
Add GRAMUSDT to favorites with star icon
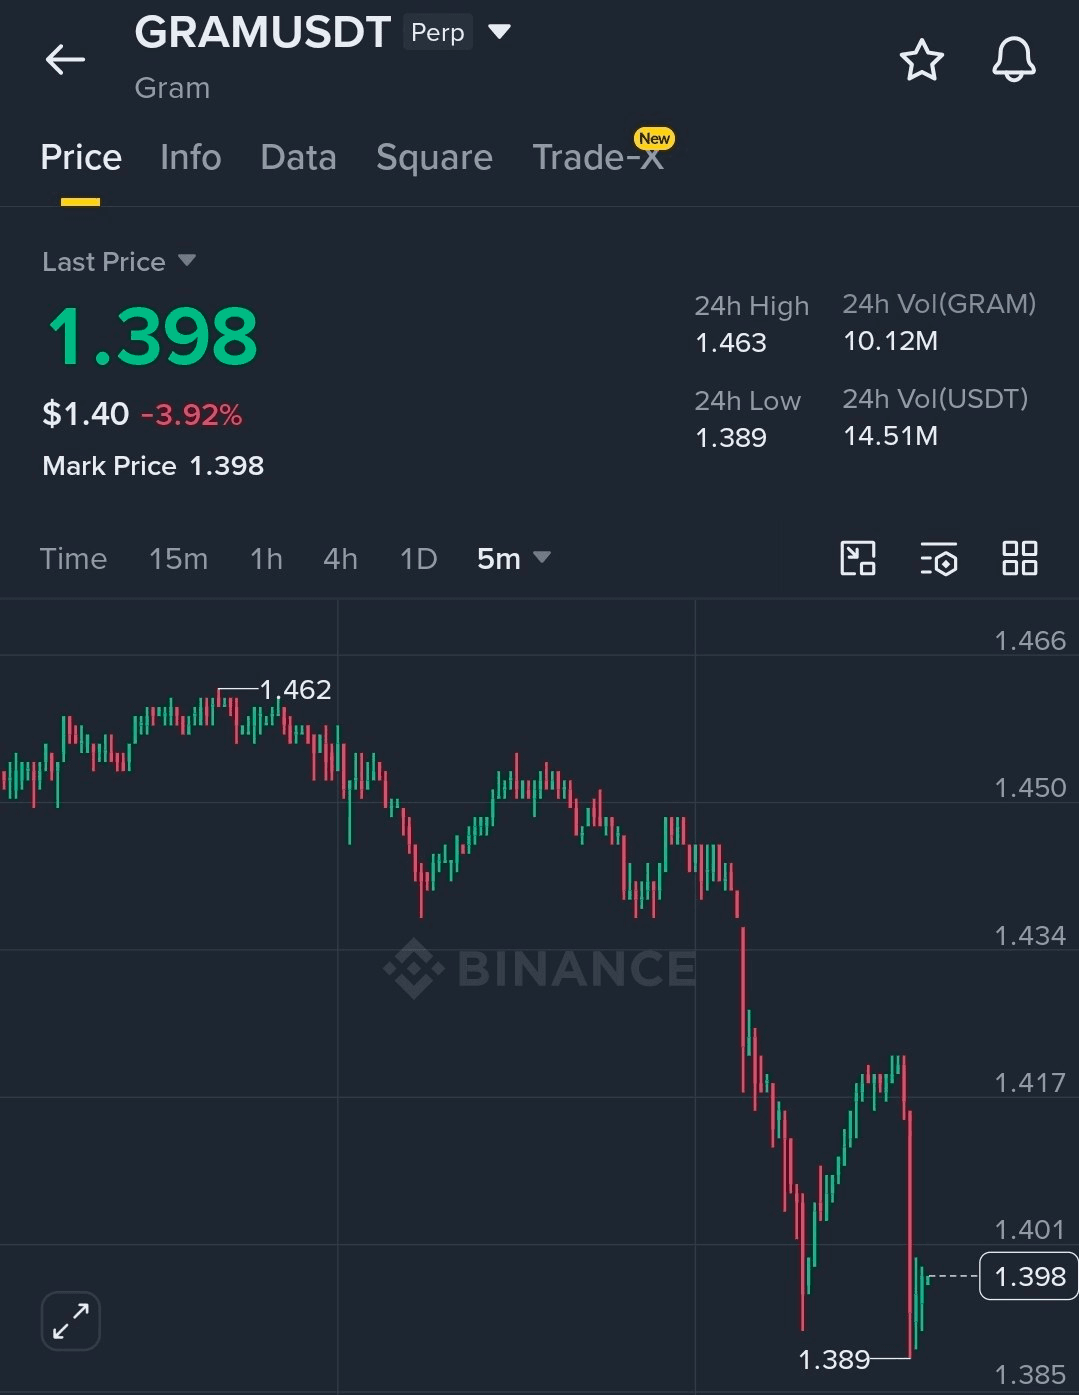pyautogui.click(x=921, y=60)
